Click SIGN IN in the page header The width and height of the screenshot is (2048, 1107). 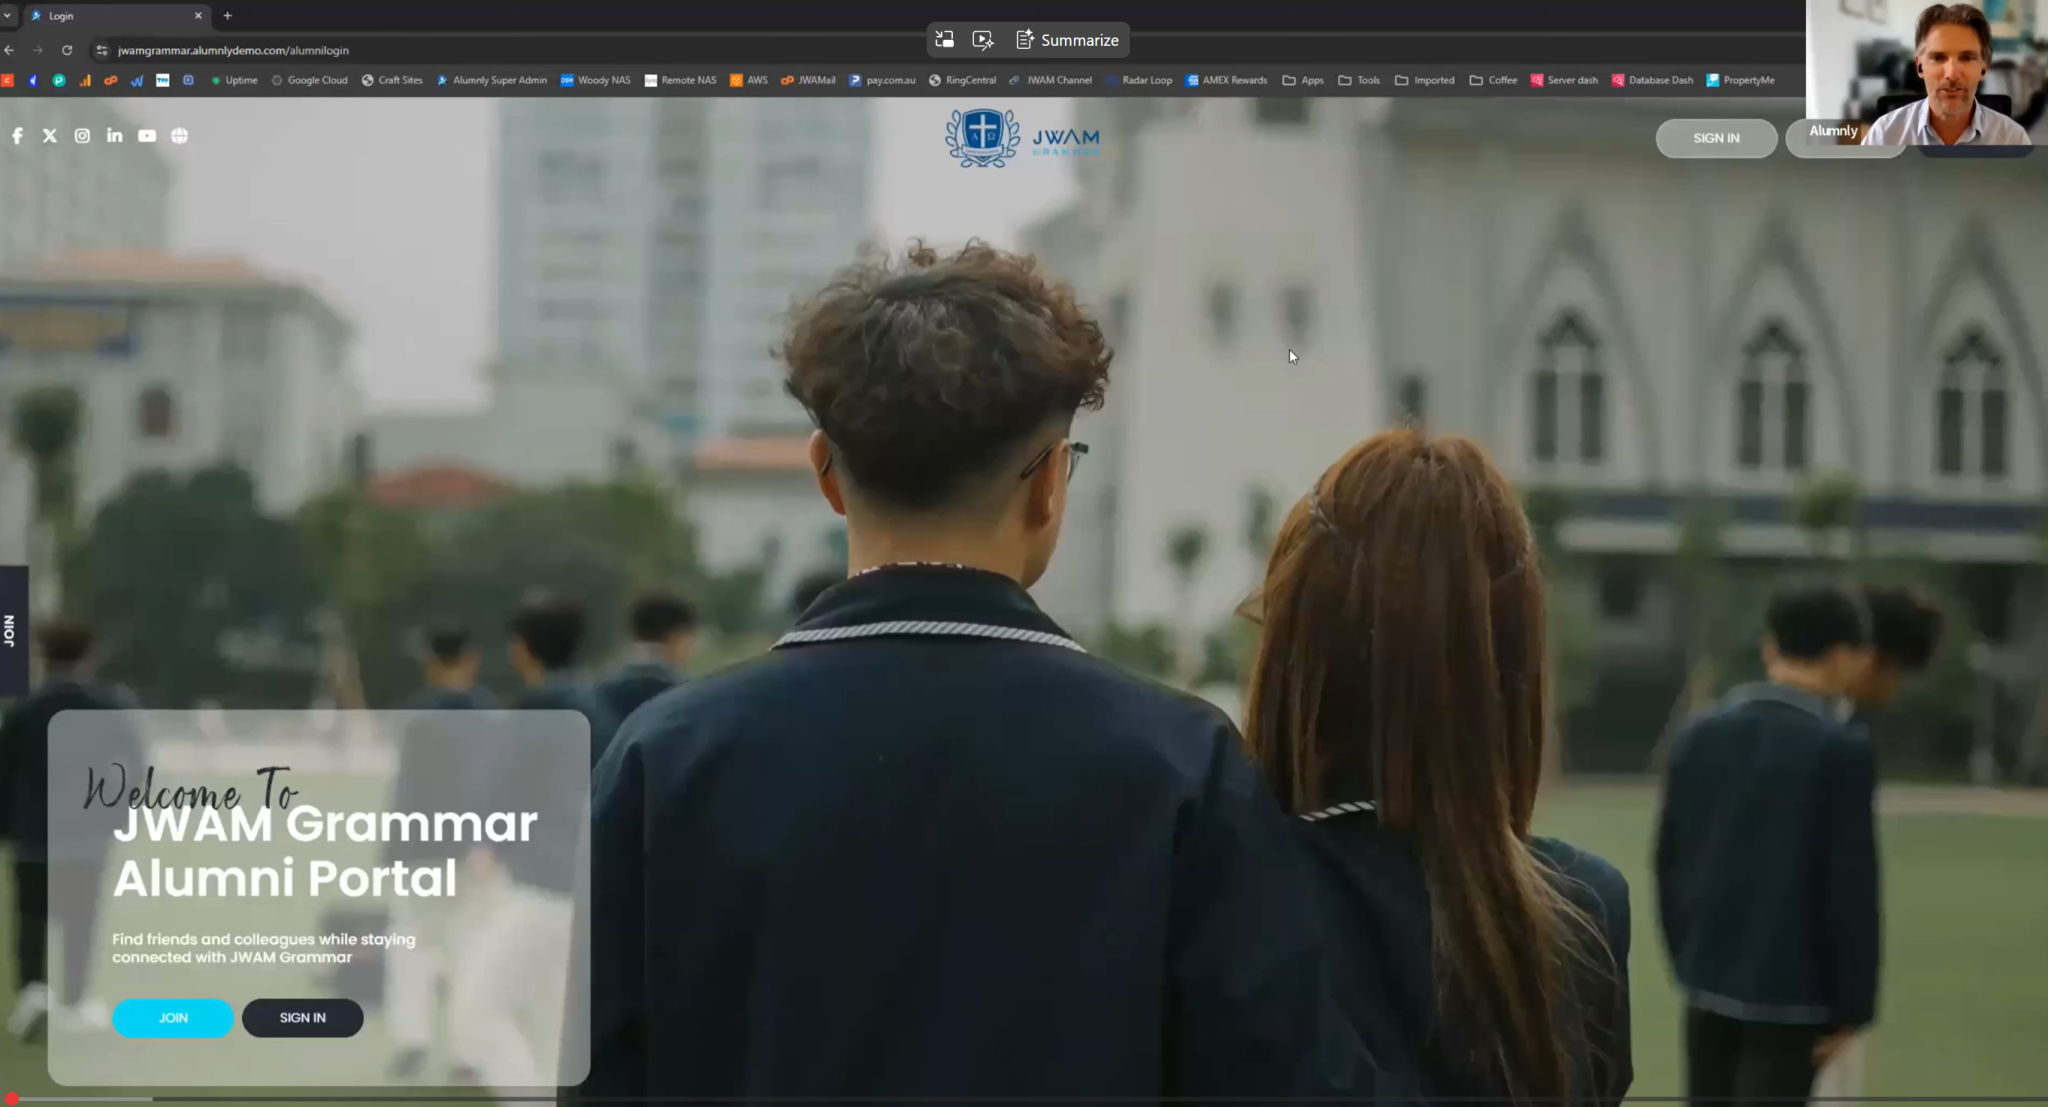pyautogui.click(x=1716, y=138)
